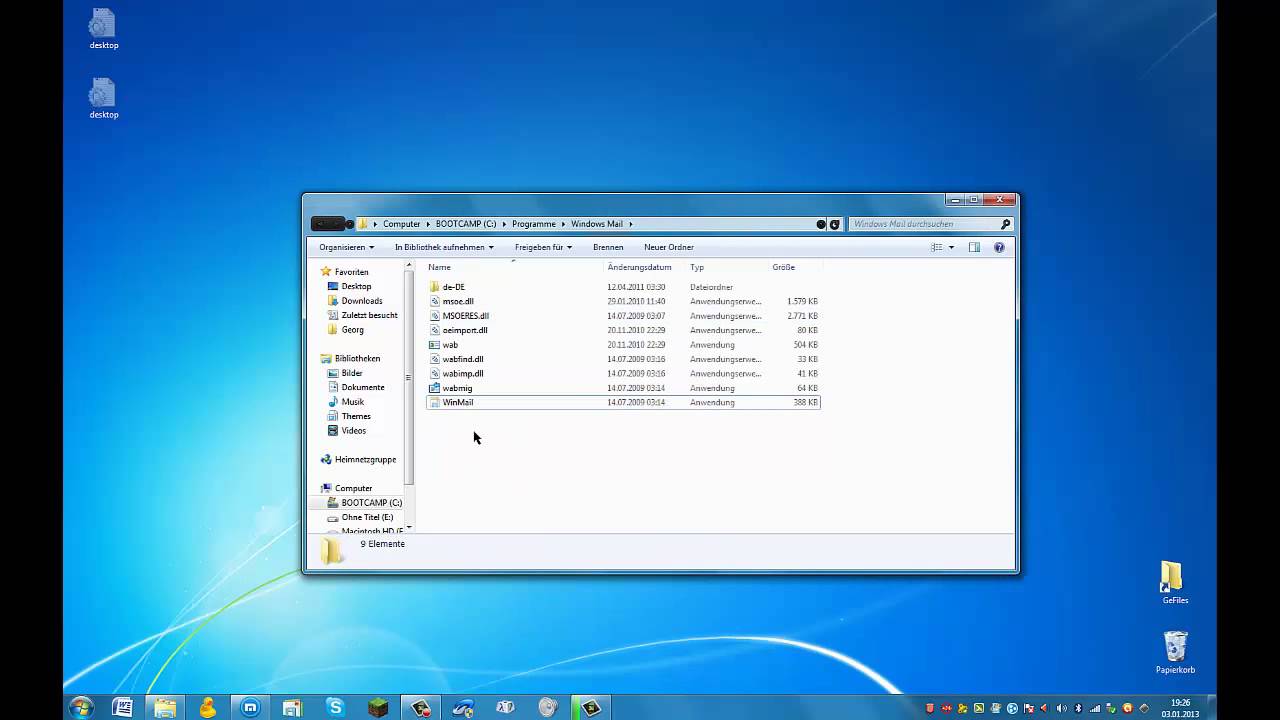Click the Brennen button
This screenshot has height=720, width=1280.
(608, 247)
